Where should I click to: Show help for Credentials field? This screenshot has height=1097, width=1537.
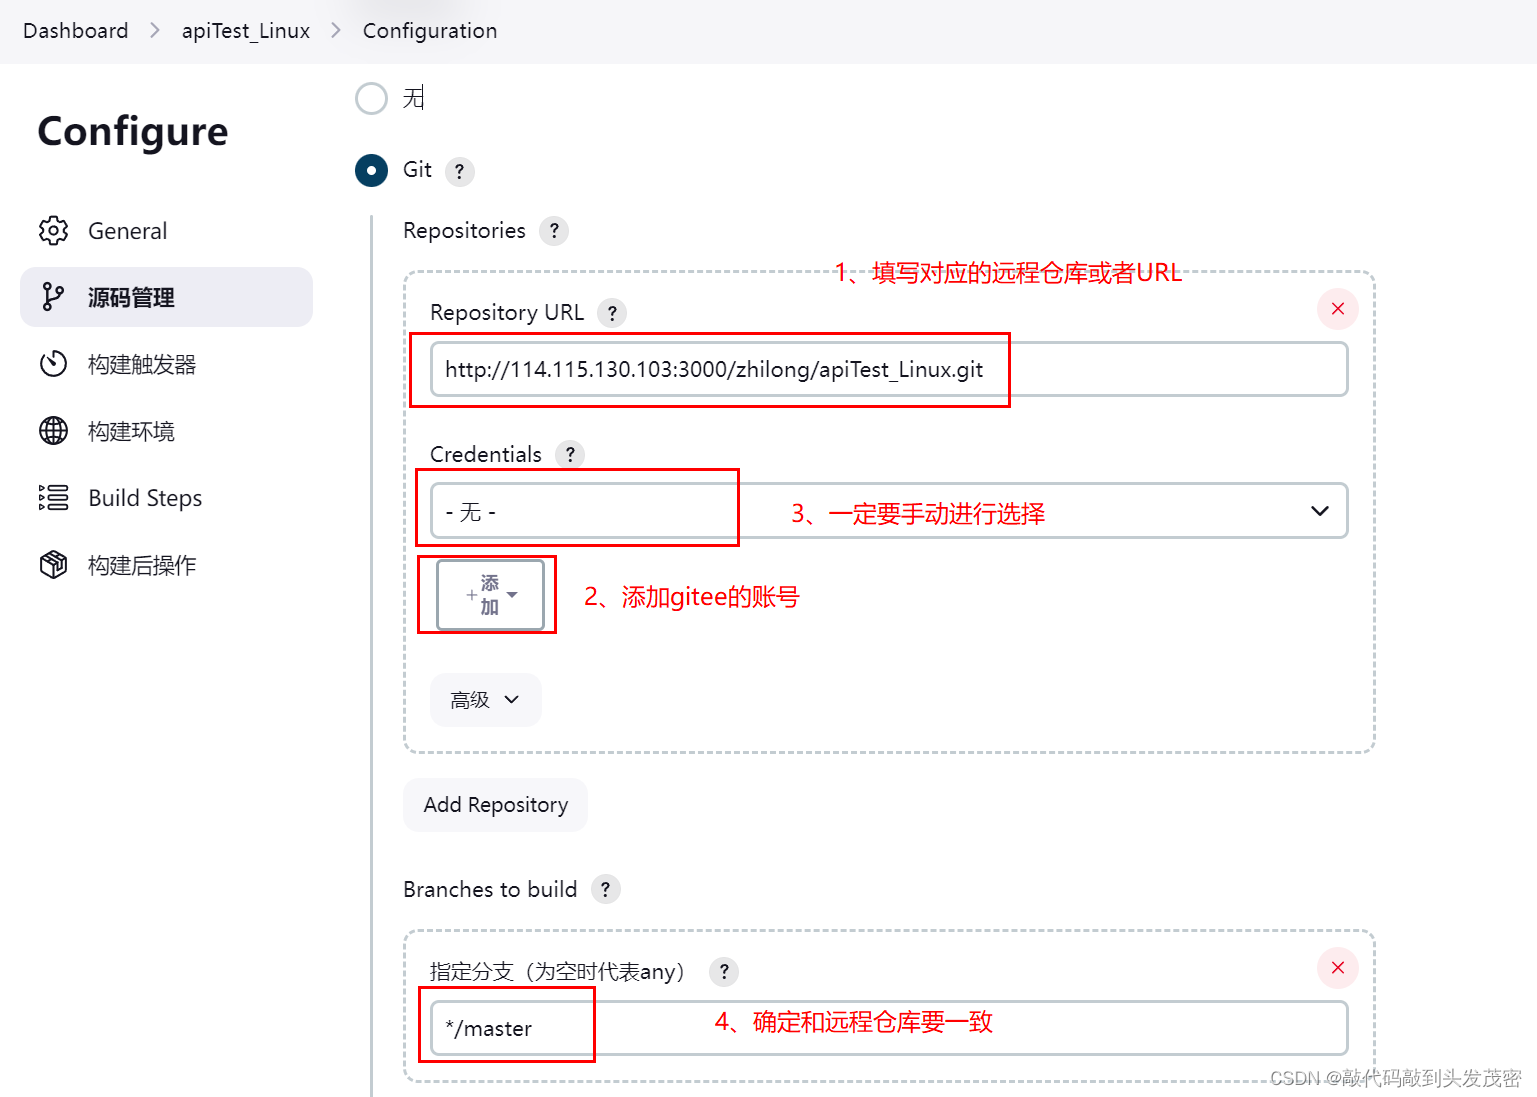570,455
